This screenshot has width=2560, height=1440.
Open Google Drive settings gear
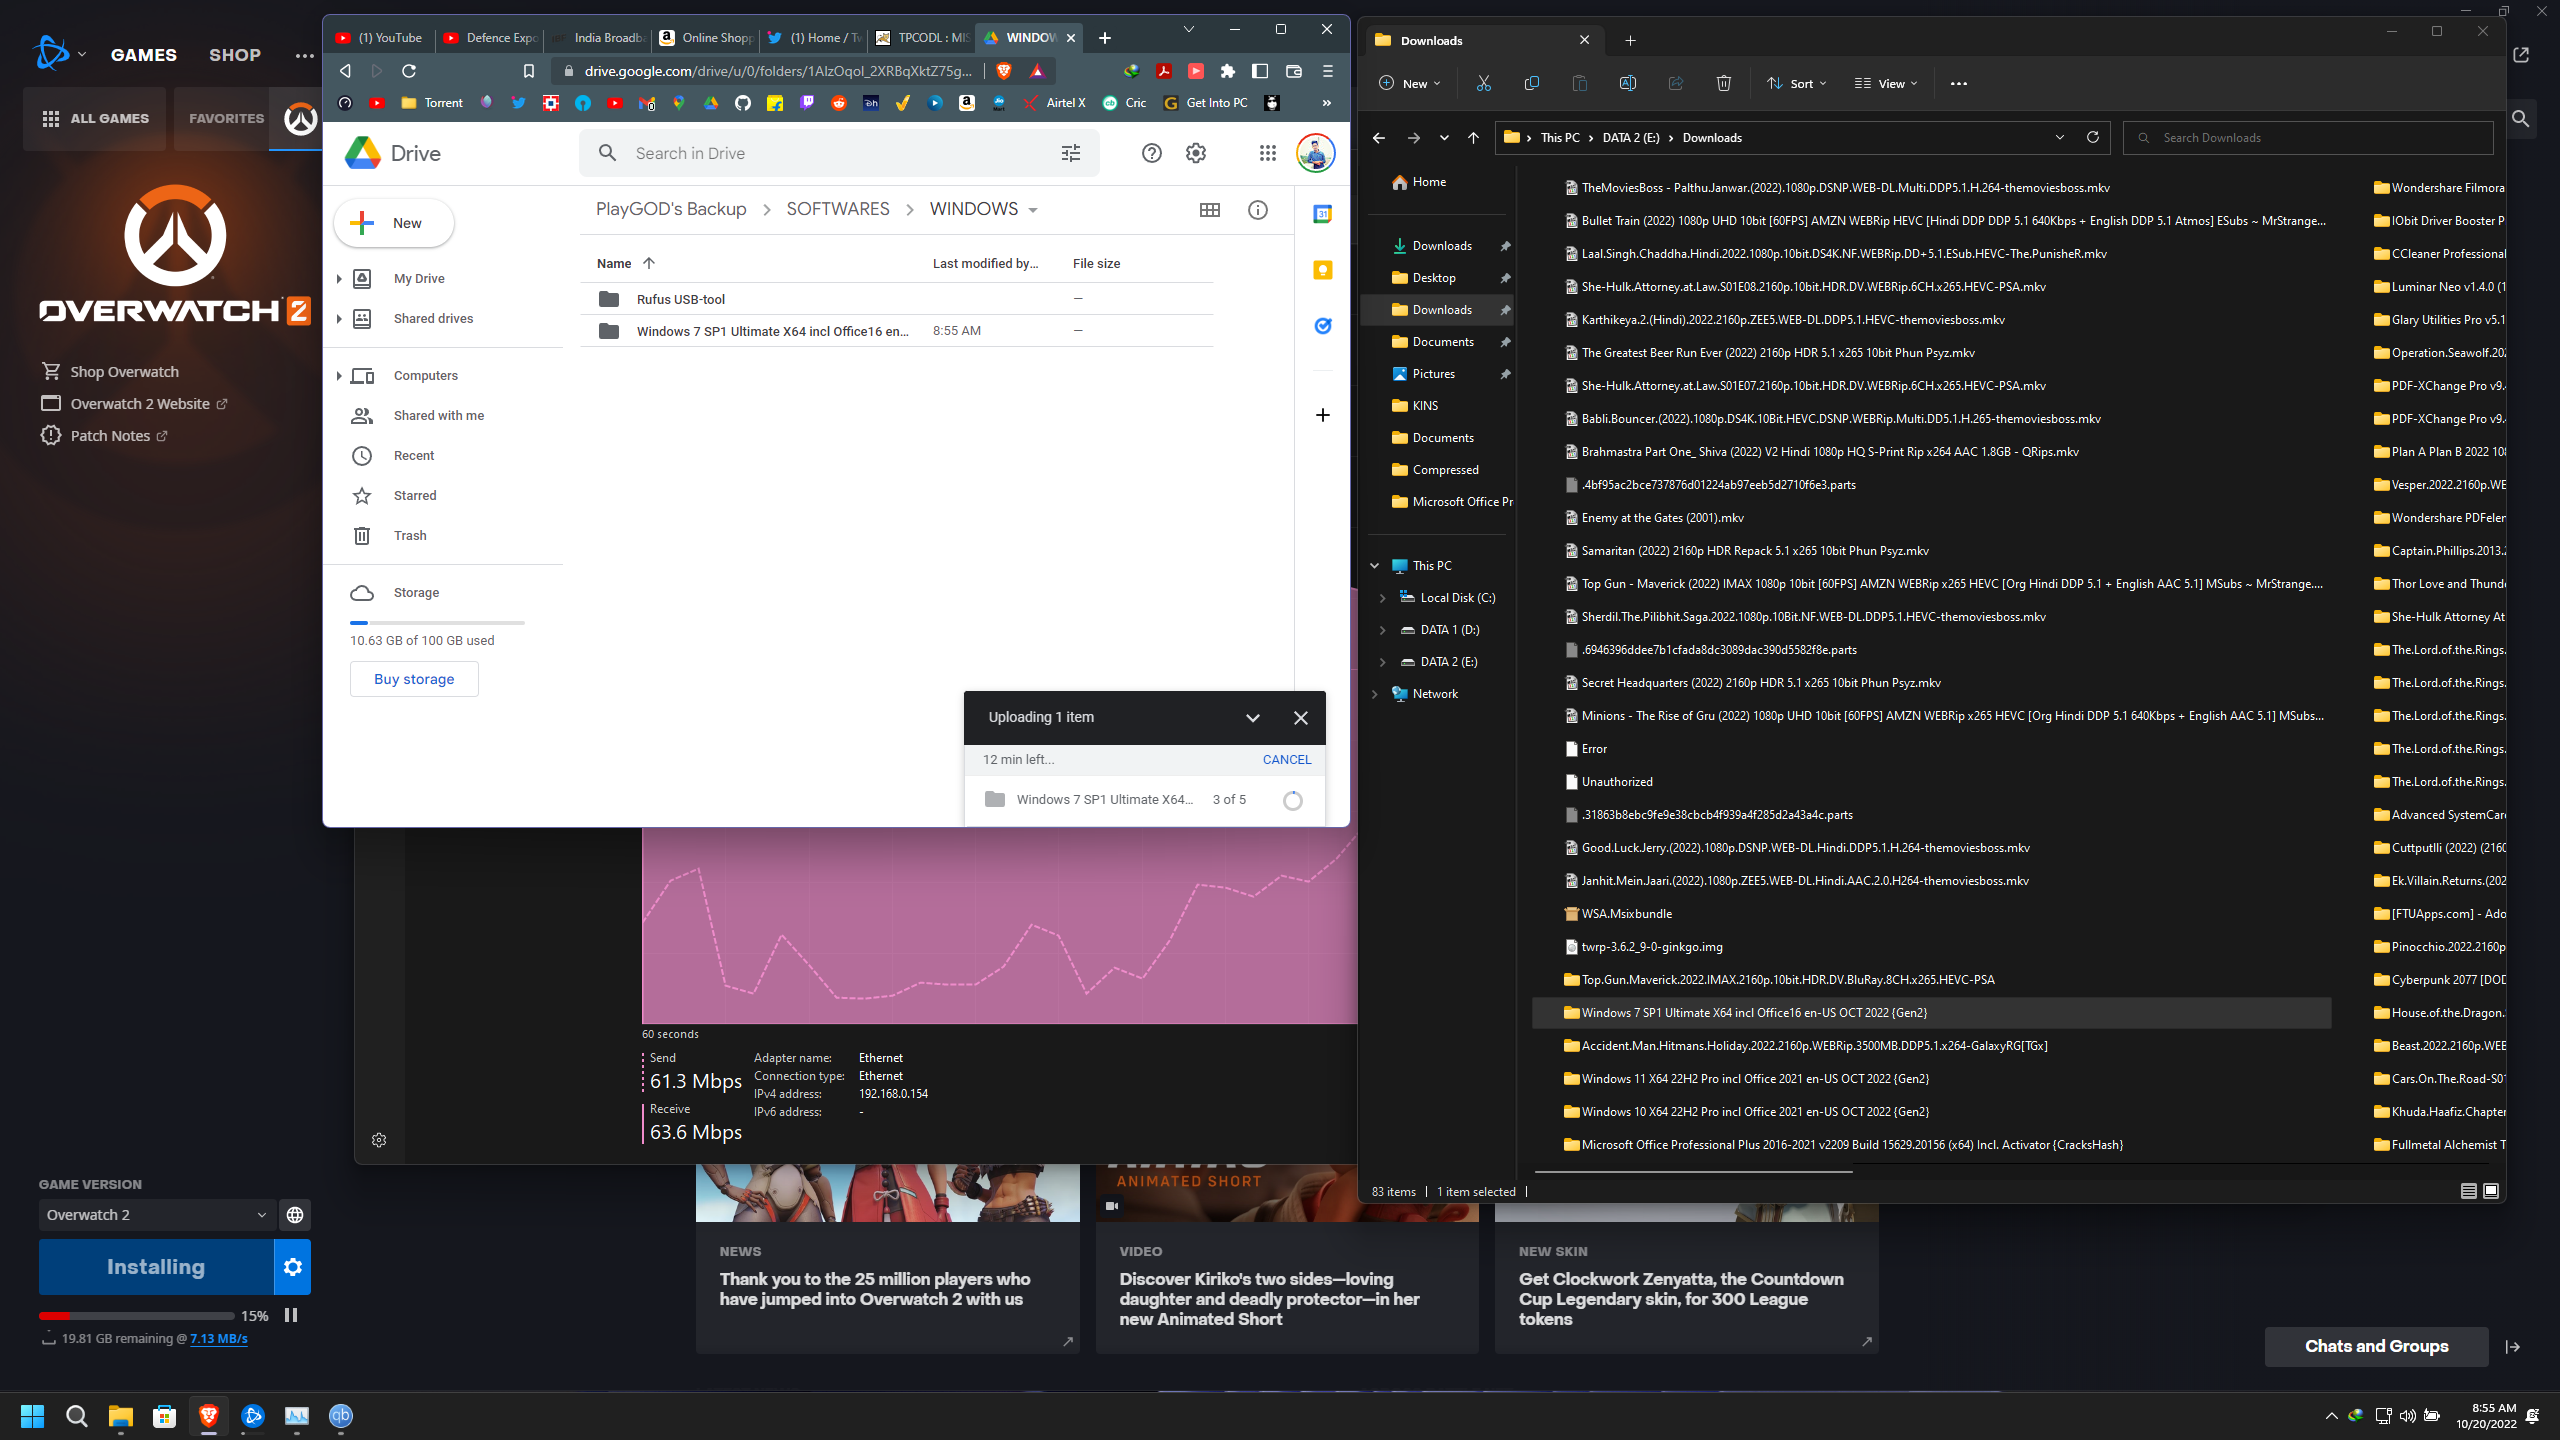[x=1196, y=153]
